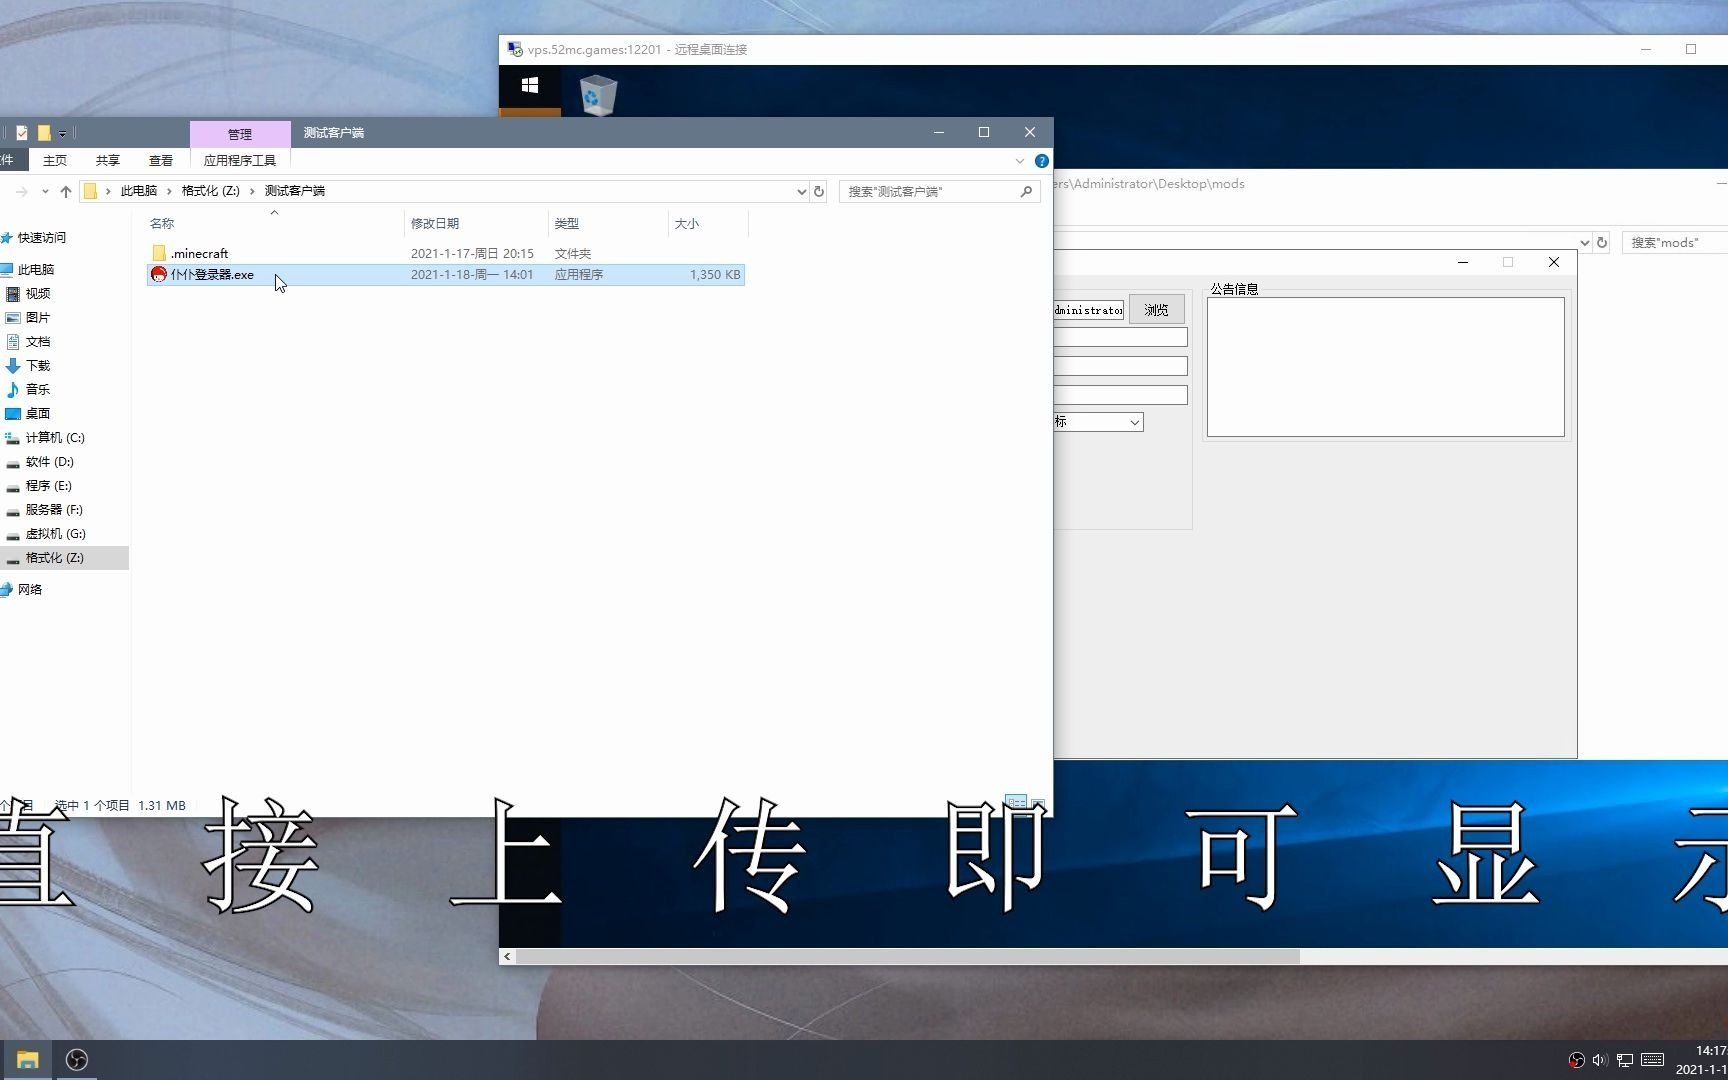This screenshot has height=1080, width=1728.
Task: Open the 下载 folder in the sidebar
Action: (38, 366)
